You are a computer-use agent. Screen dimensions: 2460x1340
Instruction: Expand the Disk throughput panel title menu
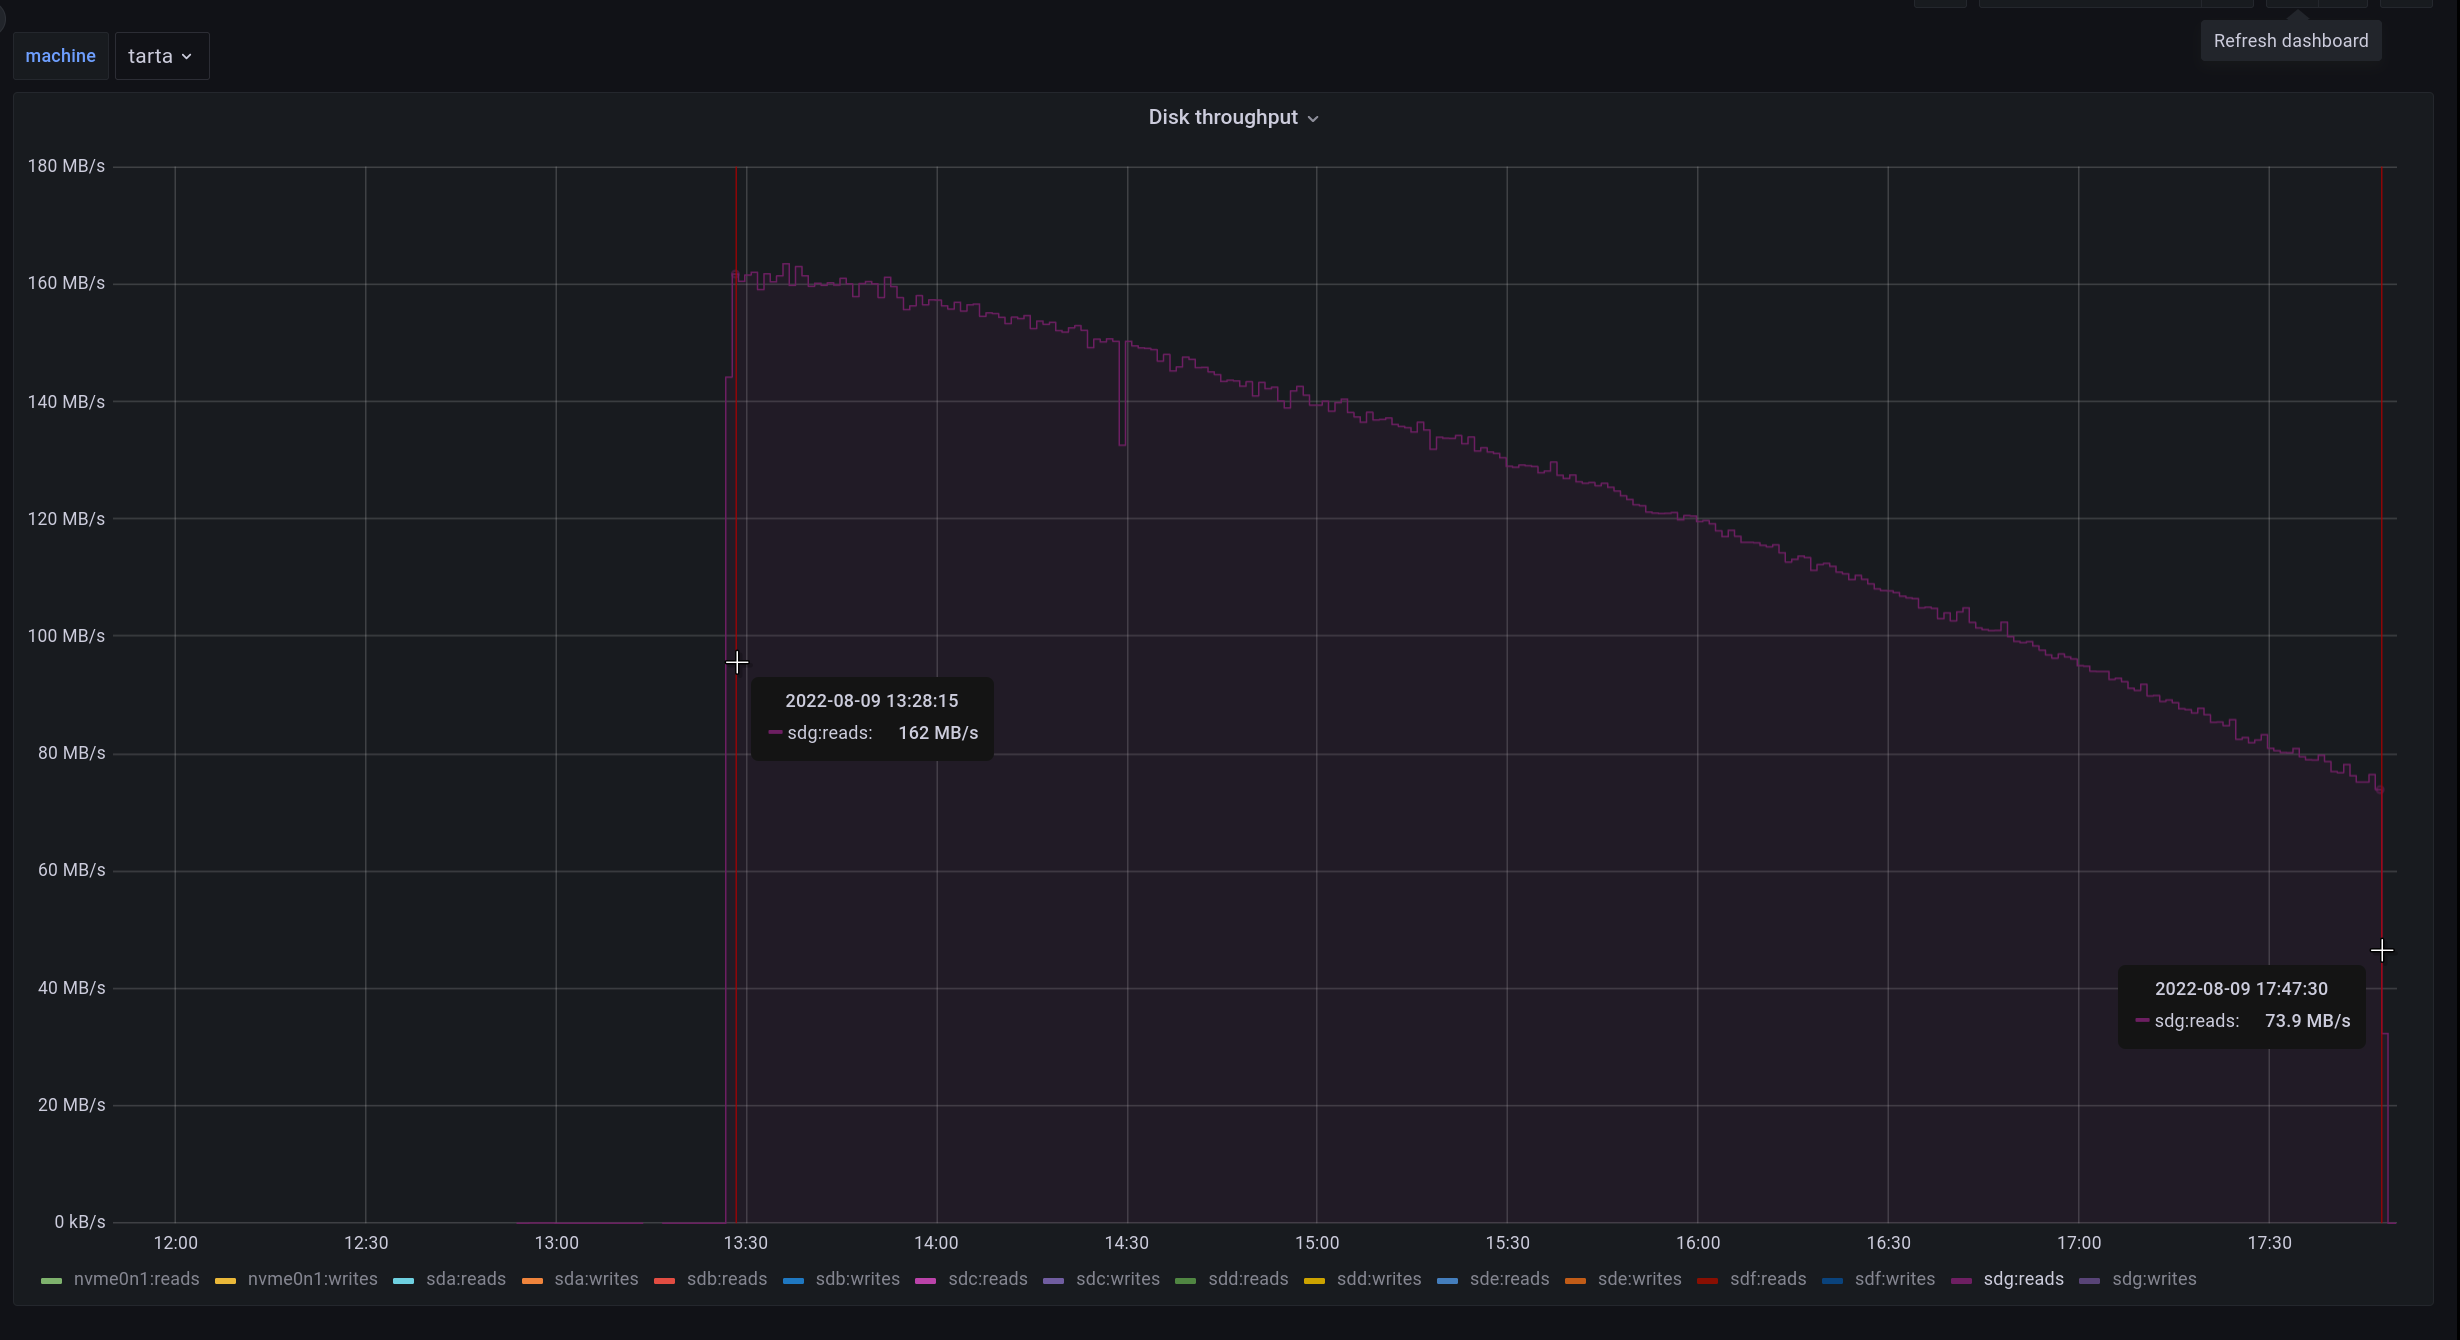tap(1233, 118)
